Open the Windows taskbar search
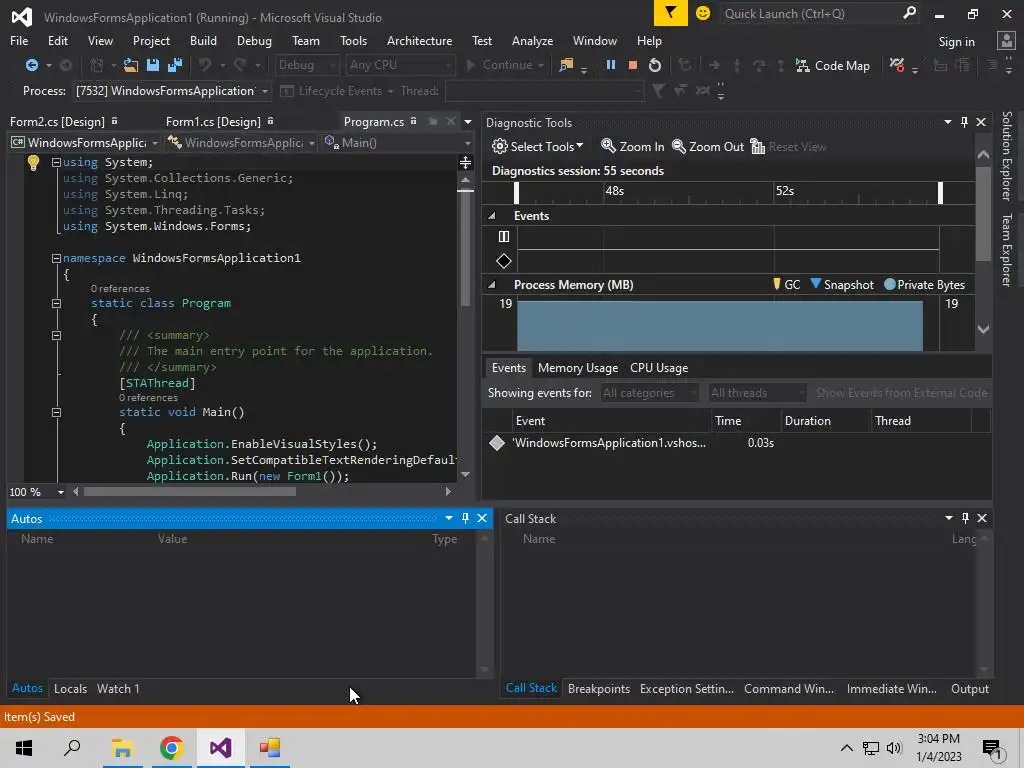Screen dimensions: 1024x768 pos(72,748)
